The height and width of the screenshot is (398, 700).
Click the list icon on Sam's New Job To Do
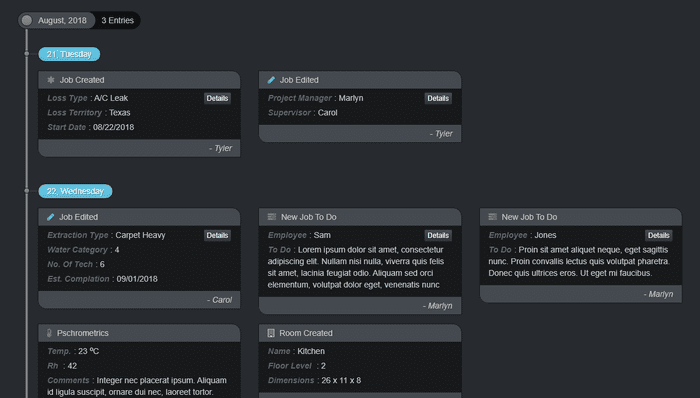[271, 217]
